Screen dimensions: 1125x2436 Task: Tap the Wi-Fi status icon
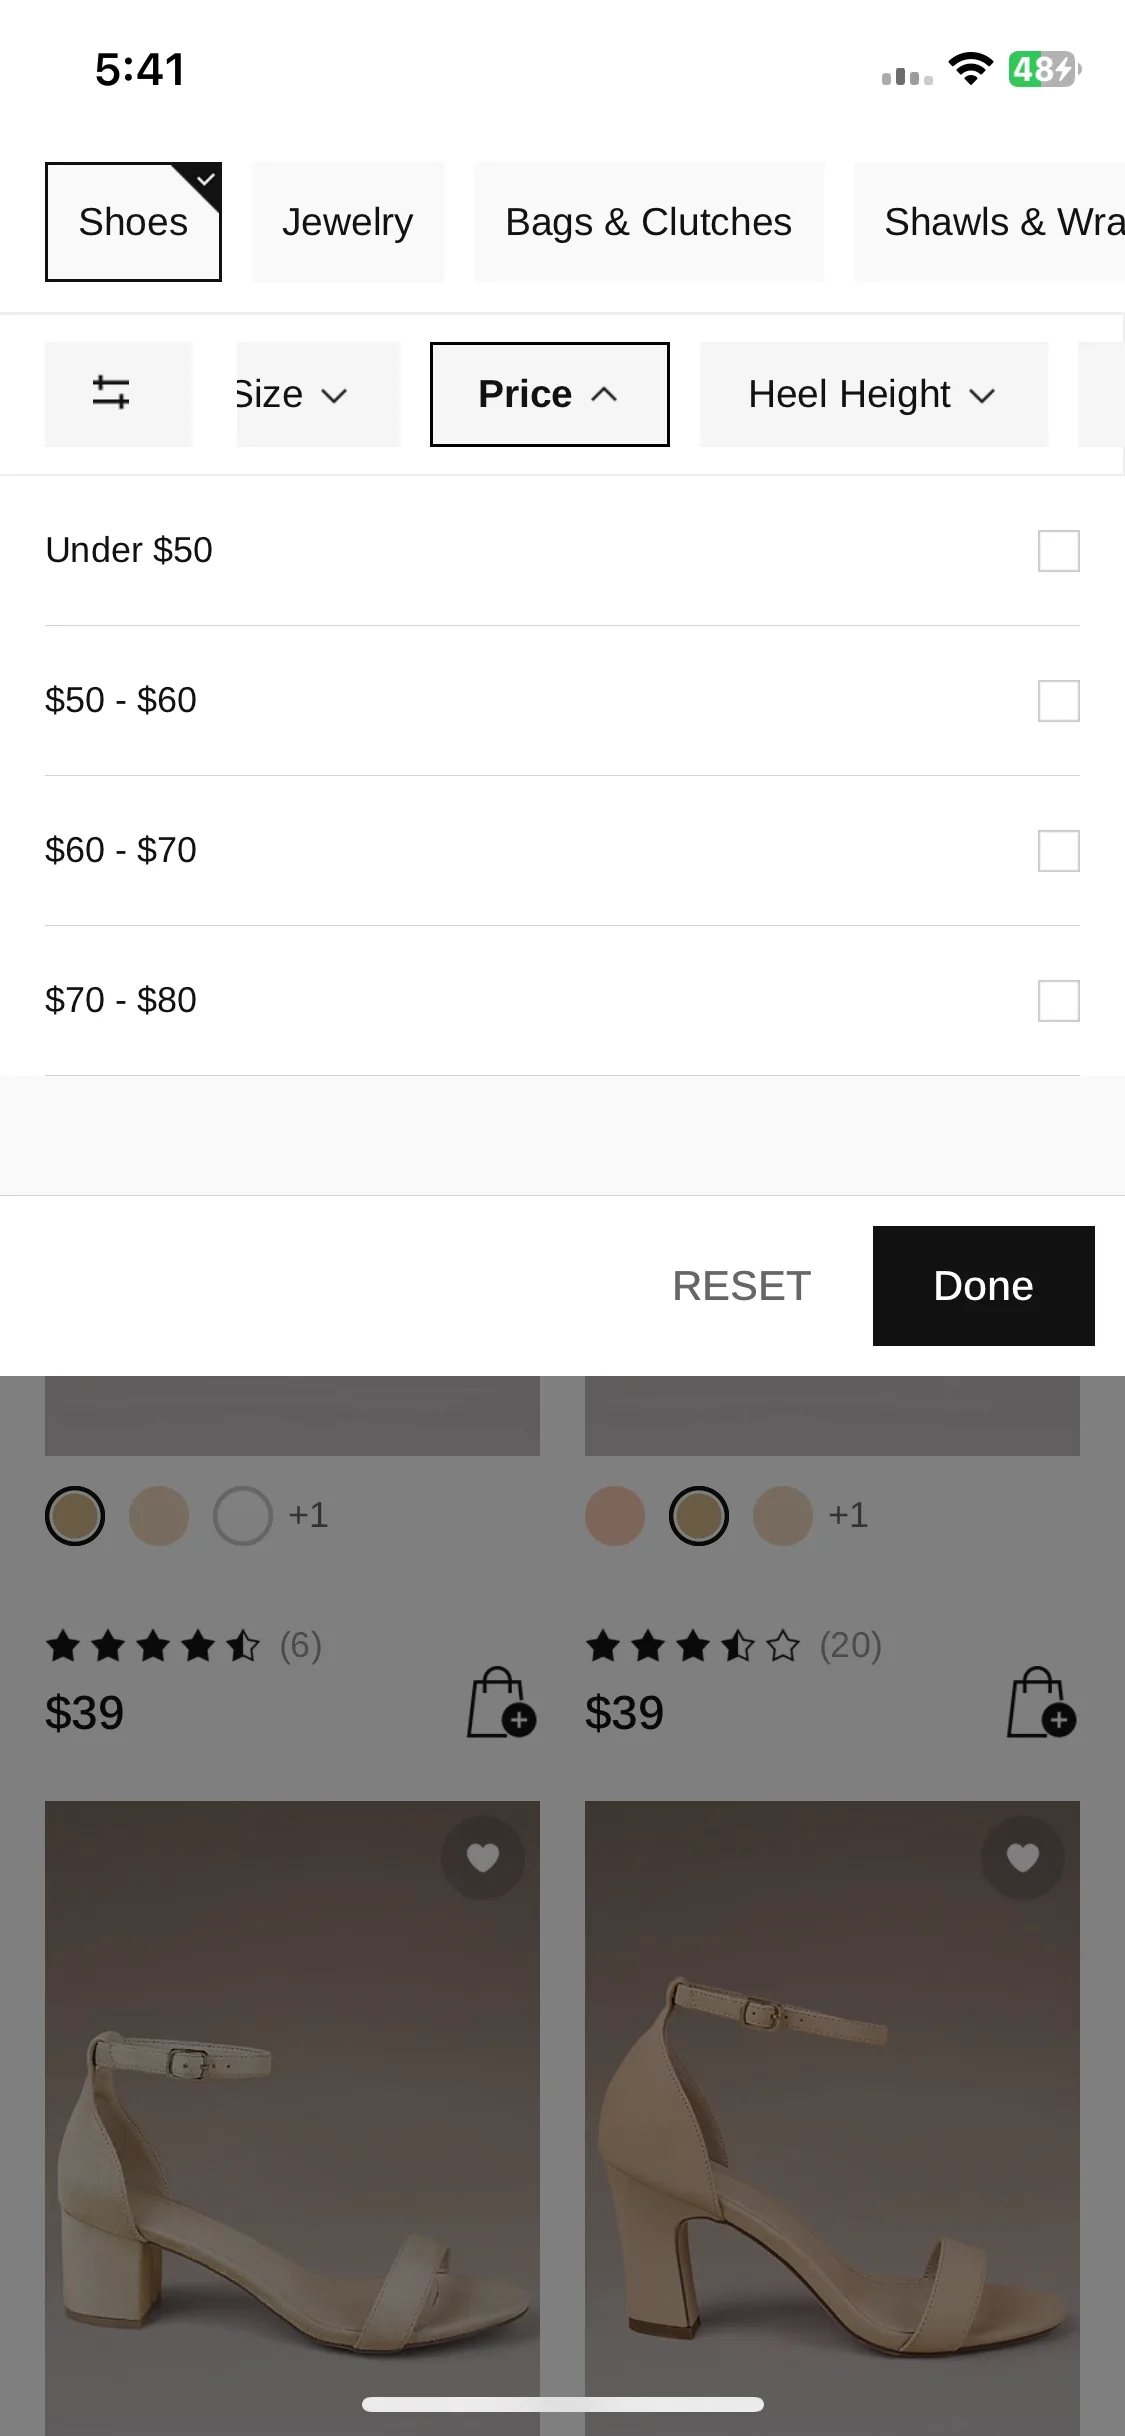point(970,69)
